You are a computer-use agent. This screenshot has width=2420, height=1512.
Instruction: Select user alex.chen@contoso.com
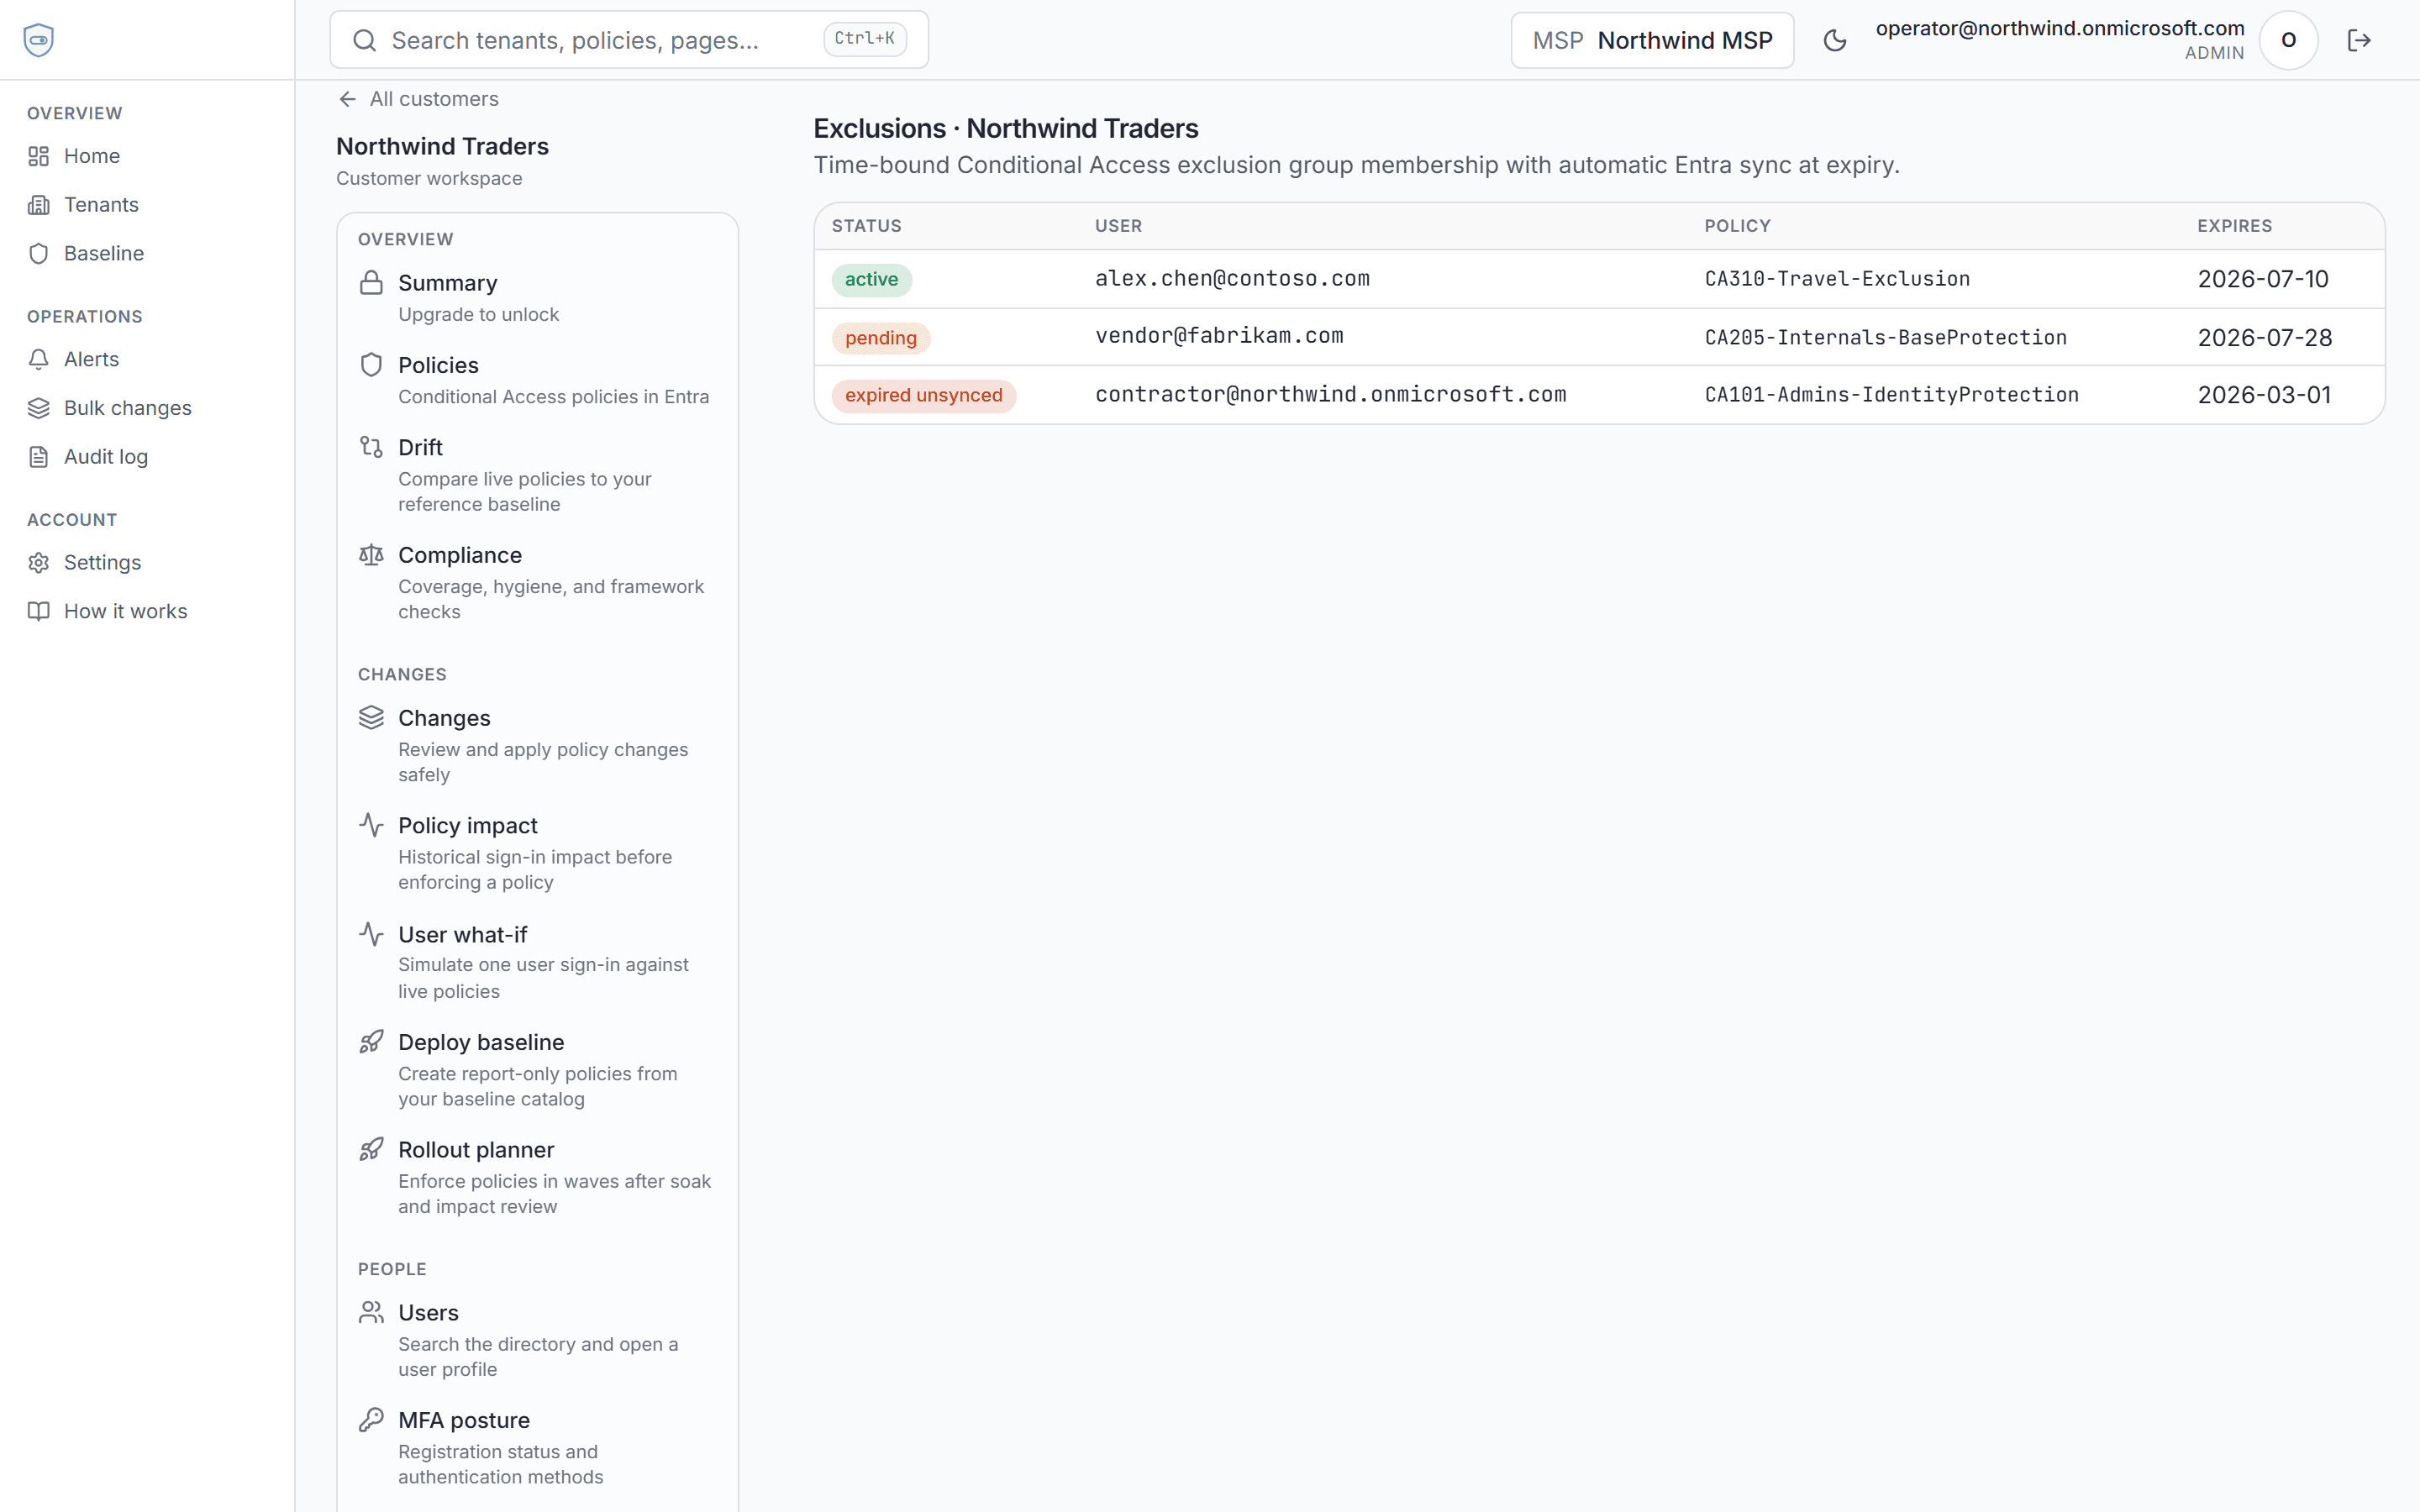[x=1232, y=279]
